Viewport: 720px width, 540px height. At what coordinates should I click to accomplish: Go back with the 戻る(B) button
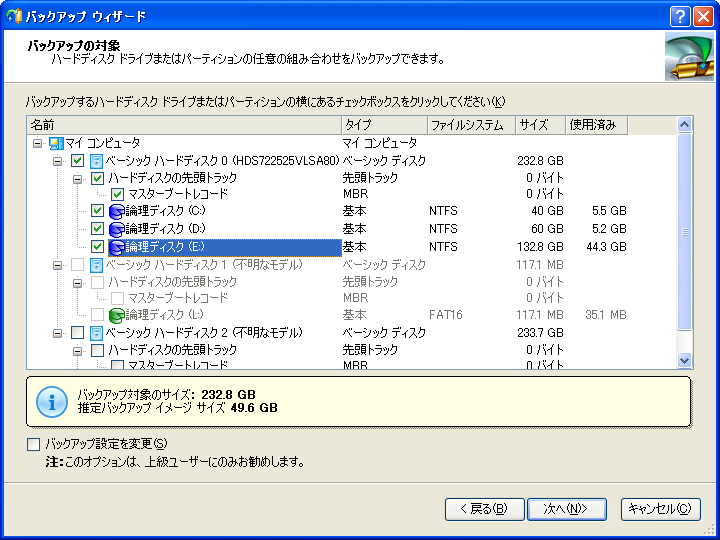(x=484, y=509)
